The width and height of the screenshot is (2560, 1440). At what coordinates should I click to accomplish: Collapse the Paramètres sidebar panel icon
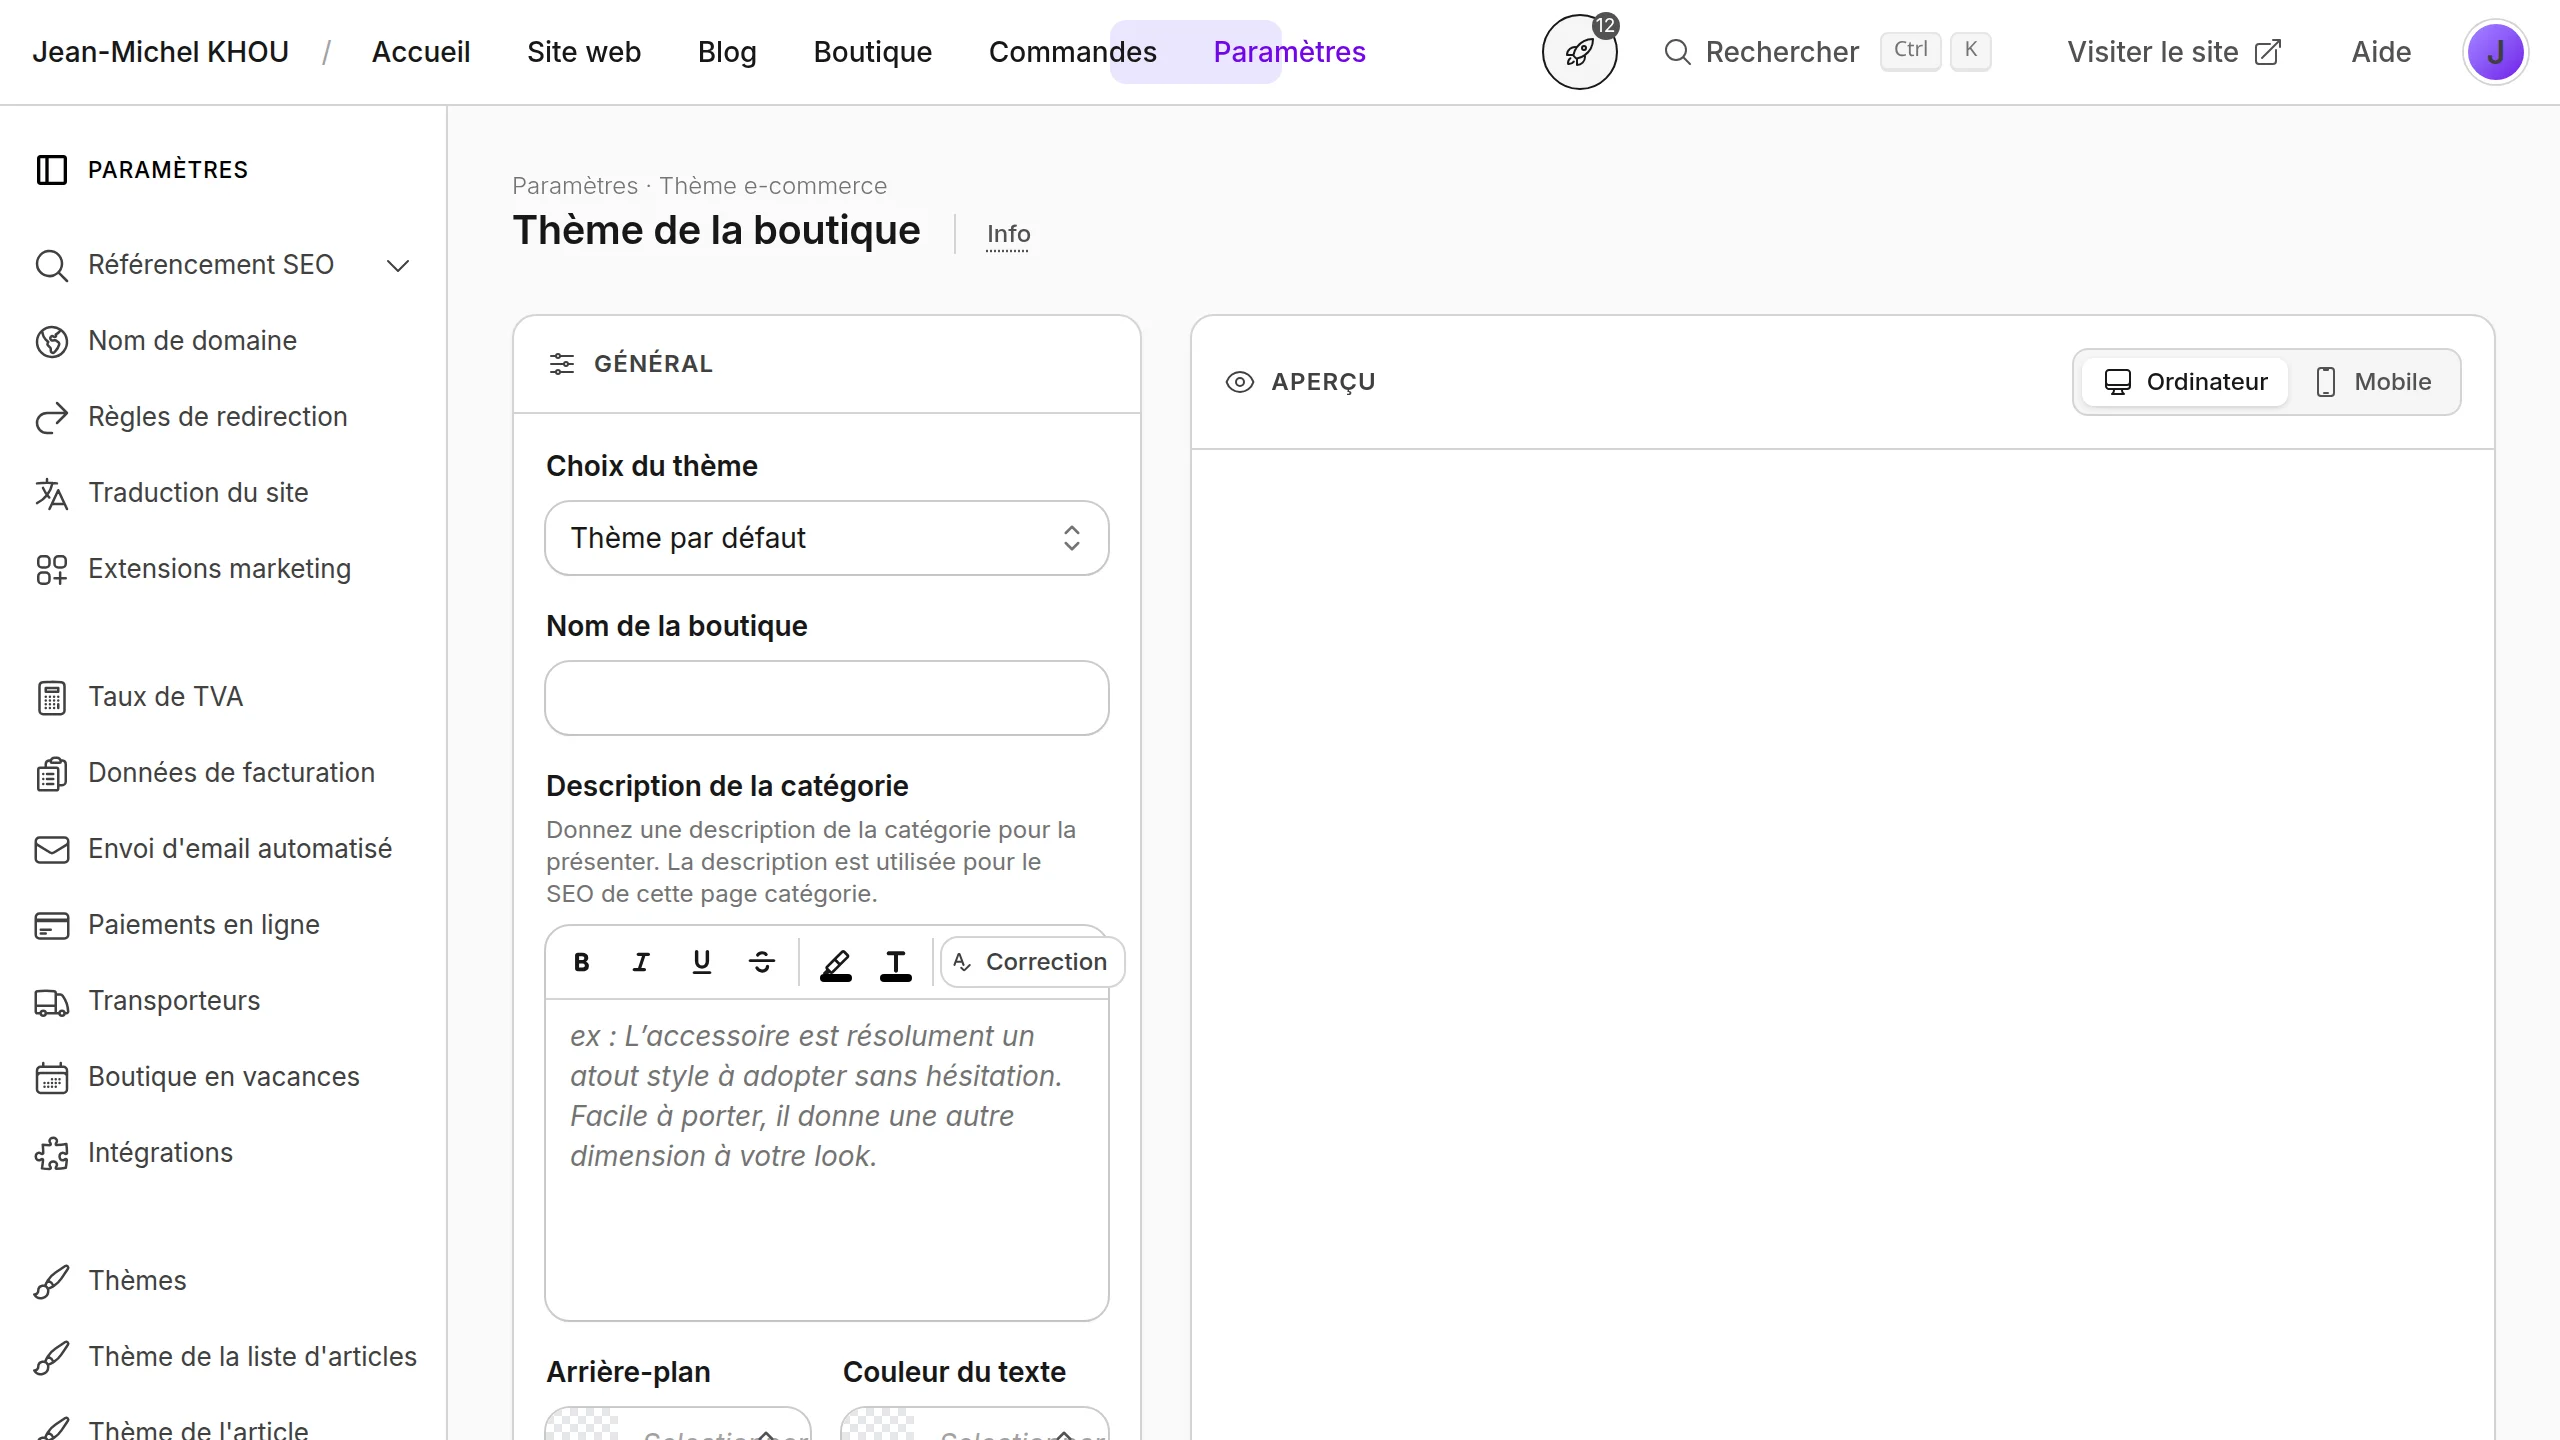52,170
